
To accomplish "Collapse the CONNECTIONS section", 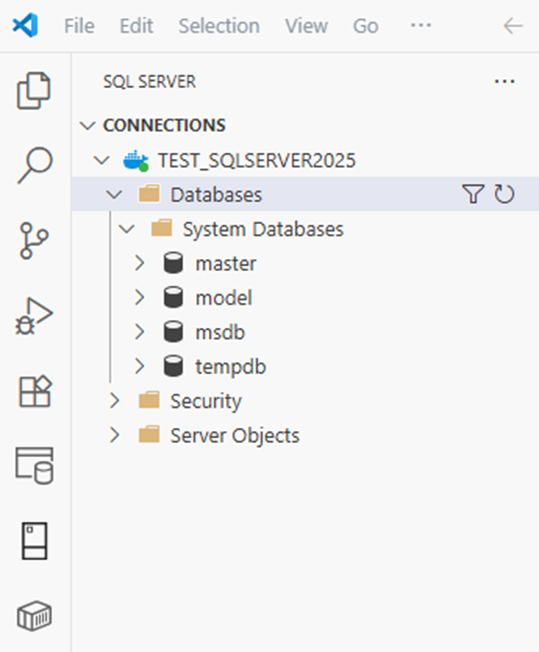I will (x=88, y=126).
